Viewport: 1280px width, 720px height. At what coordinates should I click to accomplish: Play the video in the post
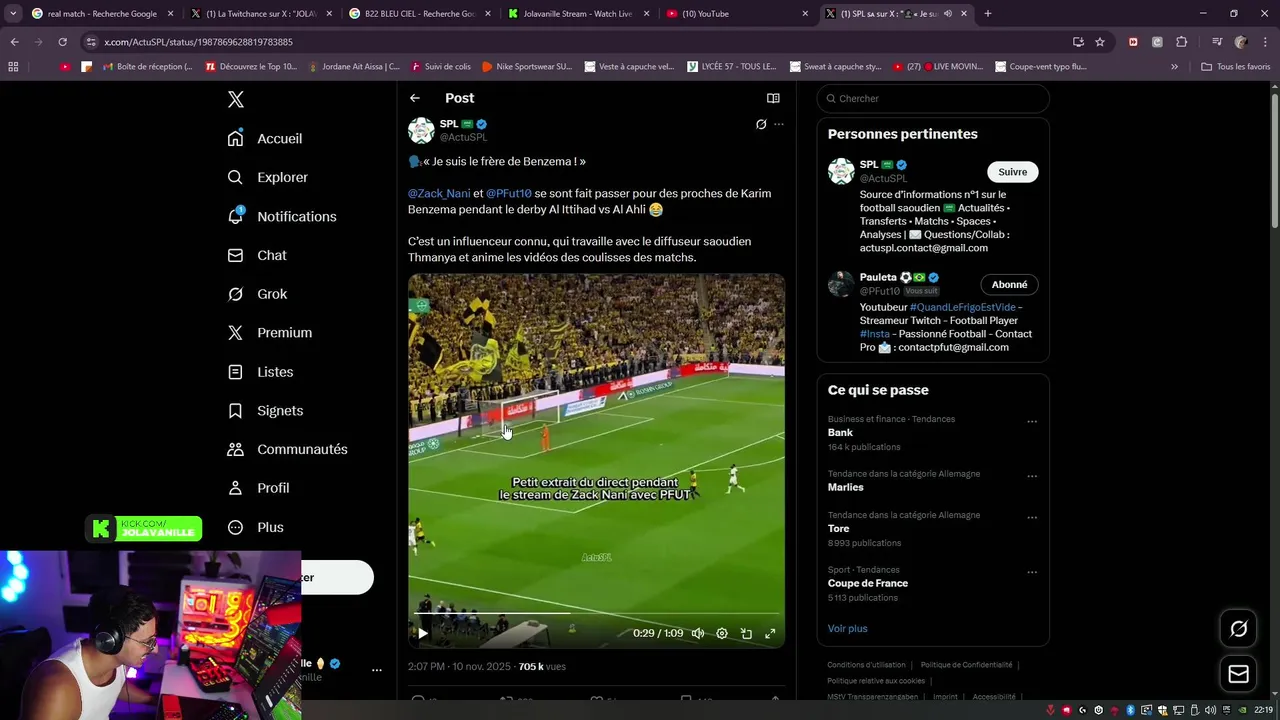point(423,633)
